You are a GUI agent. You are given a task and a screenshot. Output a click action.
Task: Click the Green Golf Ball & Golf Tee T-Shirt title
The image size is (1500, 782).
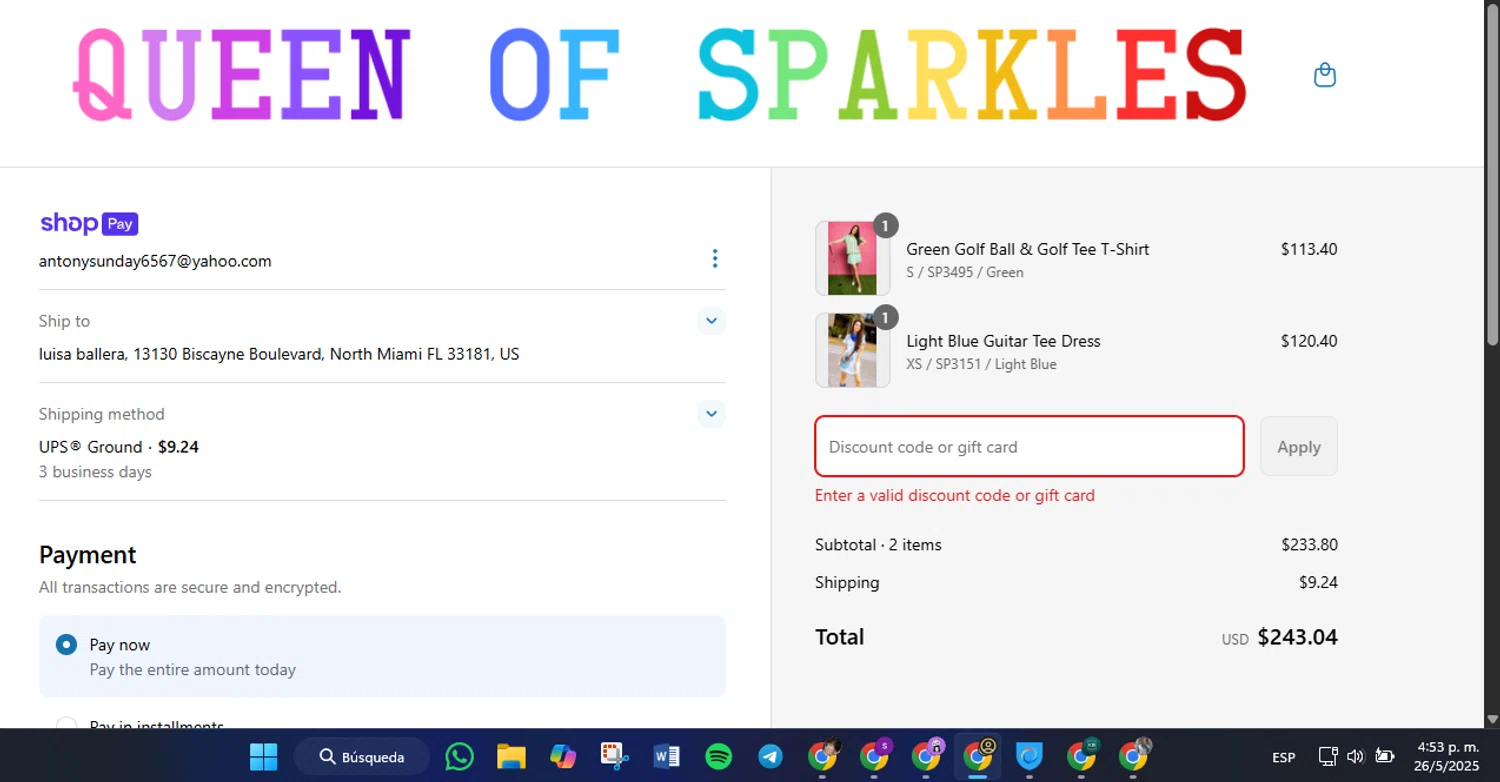click(x=1028, y=249)
